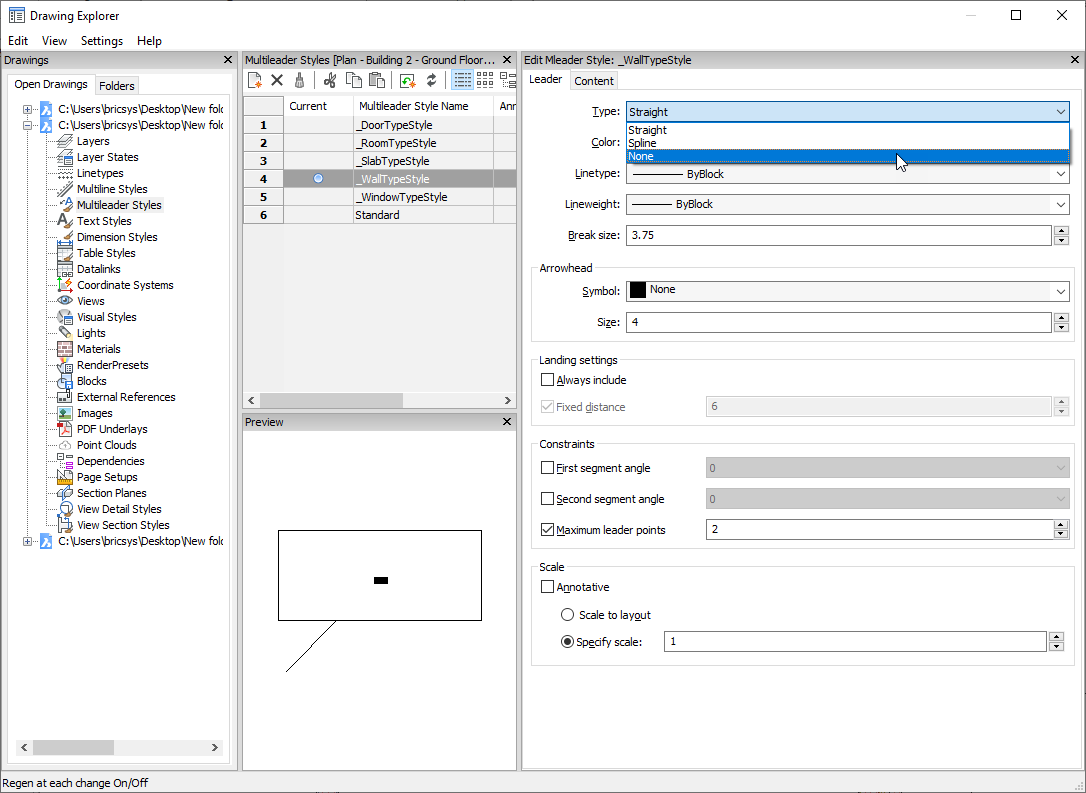Enable the Always include checkbox
1086x793 pixels.
[547, 380]
